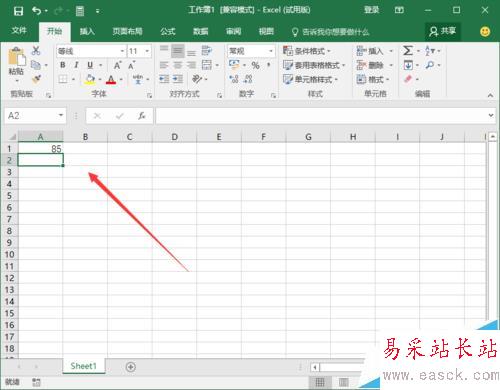Open the Fill down tool
The width and height of the screenshot is (500, 390).
point(408,65)
